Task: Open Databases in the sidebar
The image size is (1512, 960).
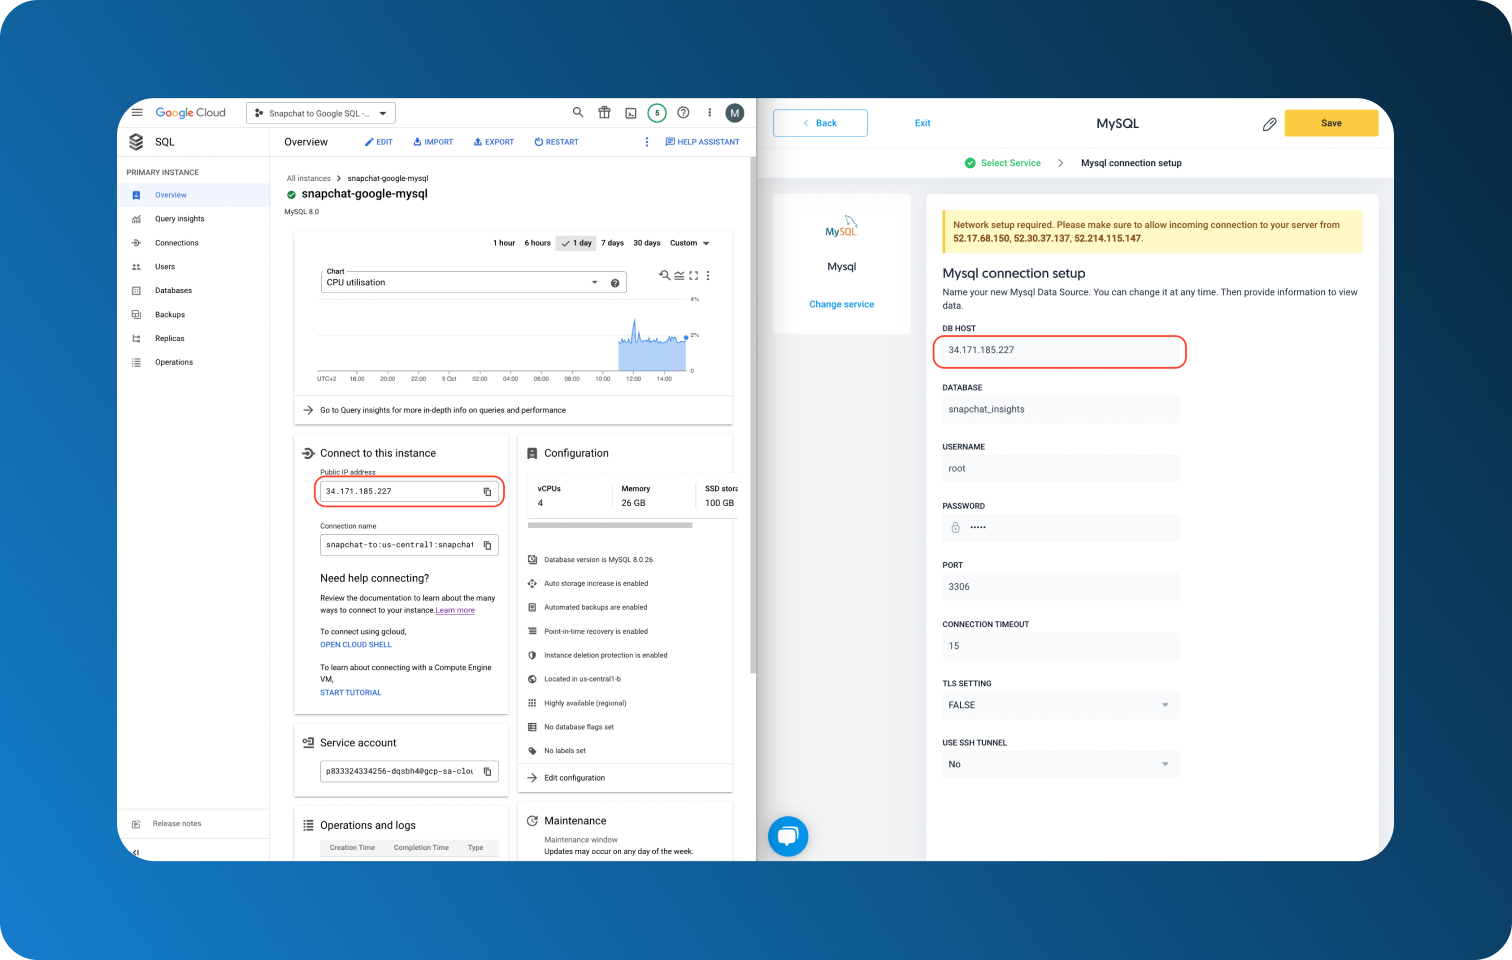Action: tap(193, 291)
